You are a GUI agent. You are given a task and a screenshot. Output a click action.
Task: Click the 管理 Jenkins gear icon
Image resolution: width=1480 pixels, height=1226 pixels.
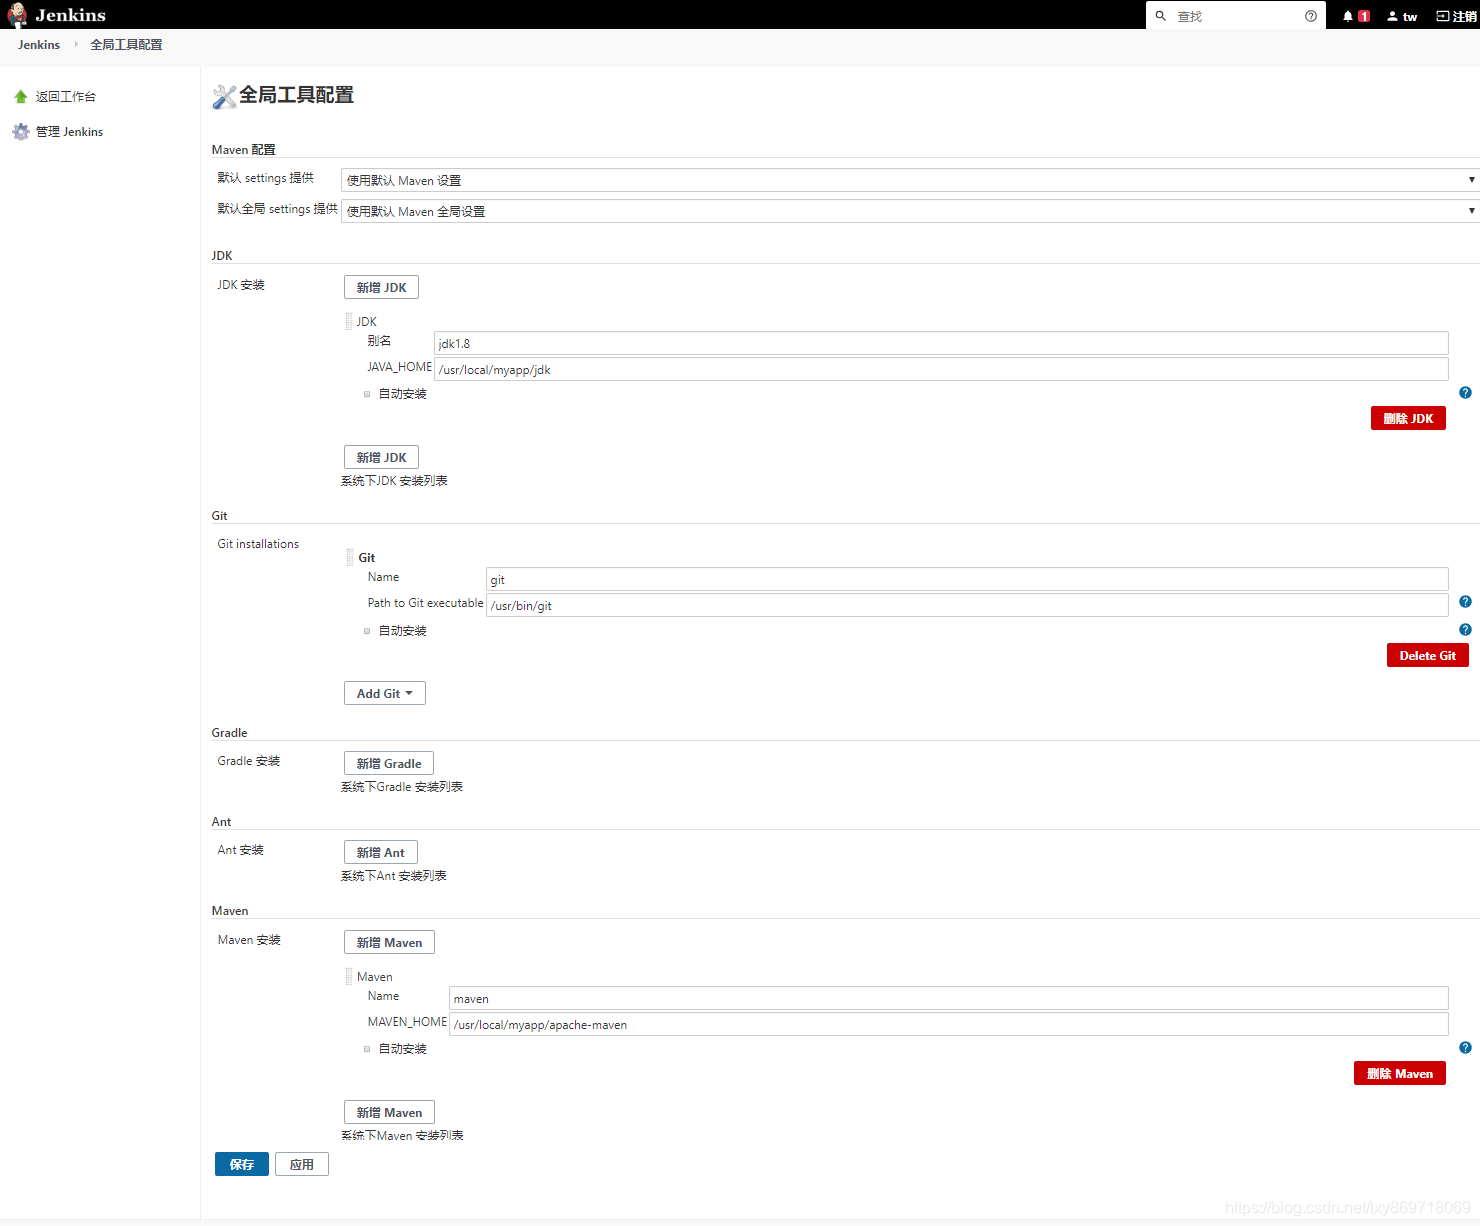(x=21, y=132)
